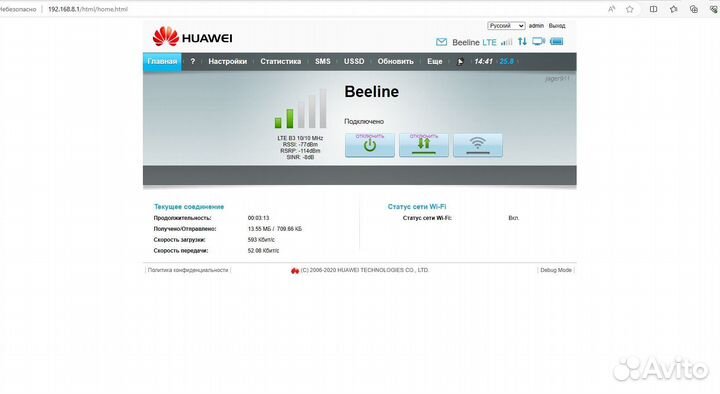Add page to favorites star icon
Viewport: 720px width, 394px height.
630,9
